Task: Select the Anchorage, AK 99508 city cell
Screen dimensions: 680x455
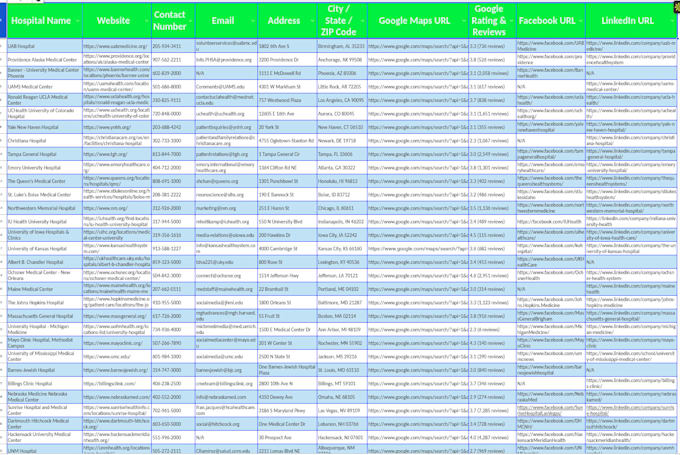Action: click(x=342, y=59)
